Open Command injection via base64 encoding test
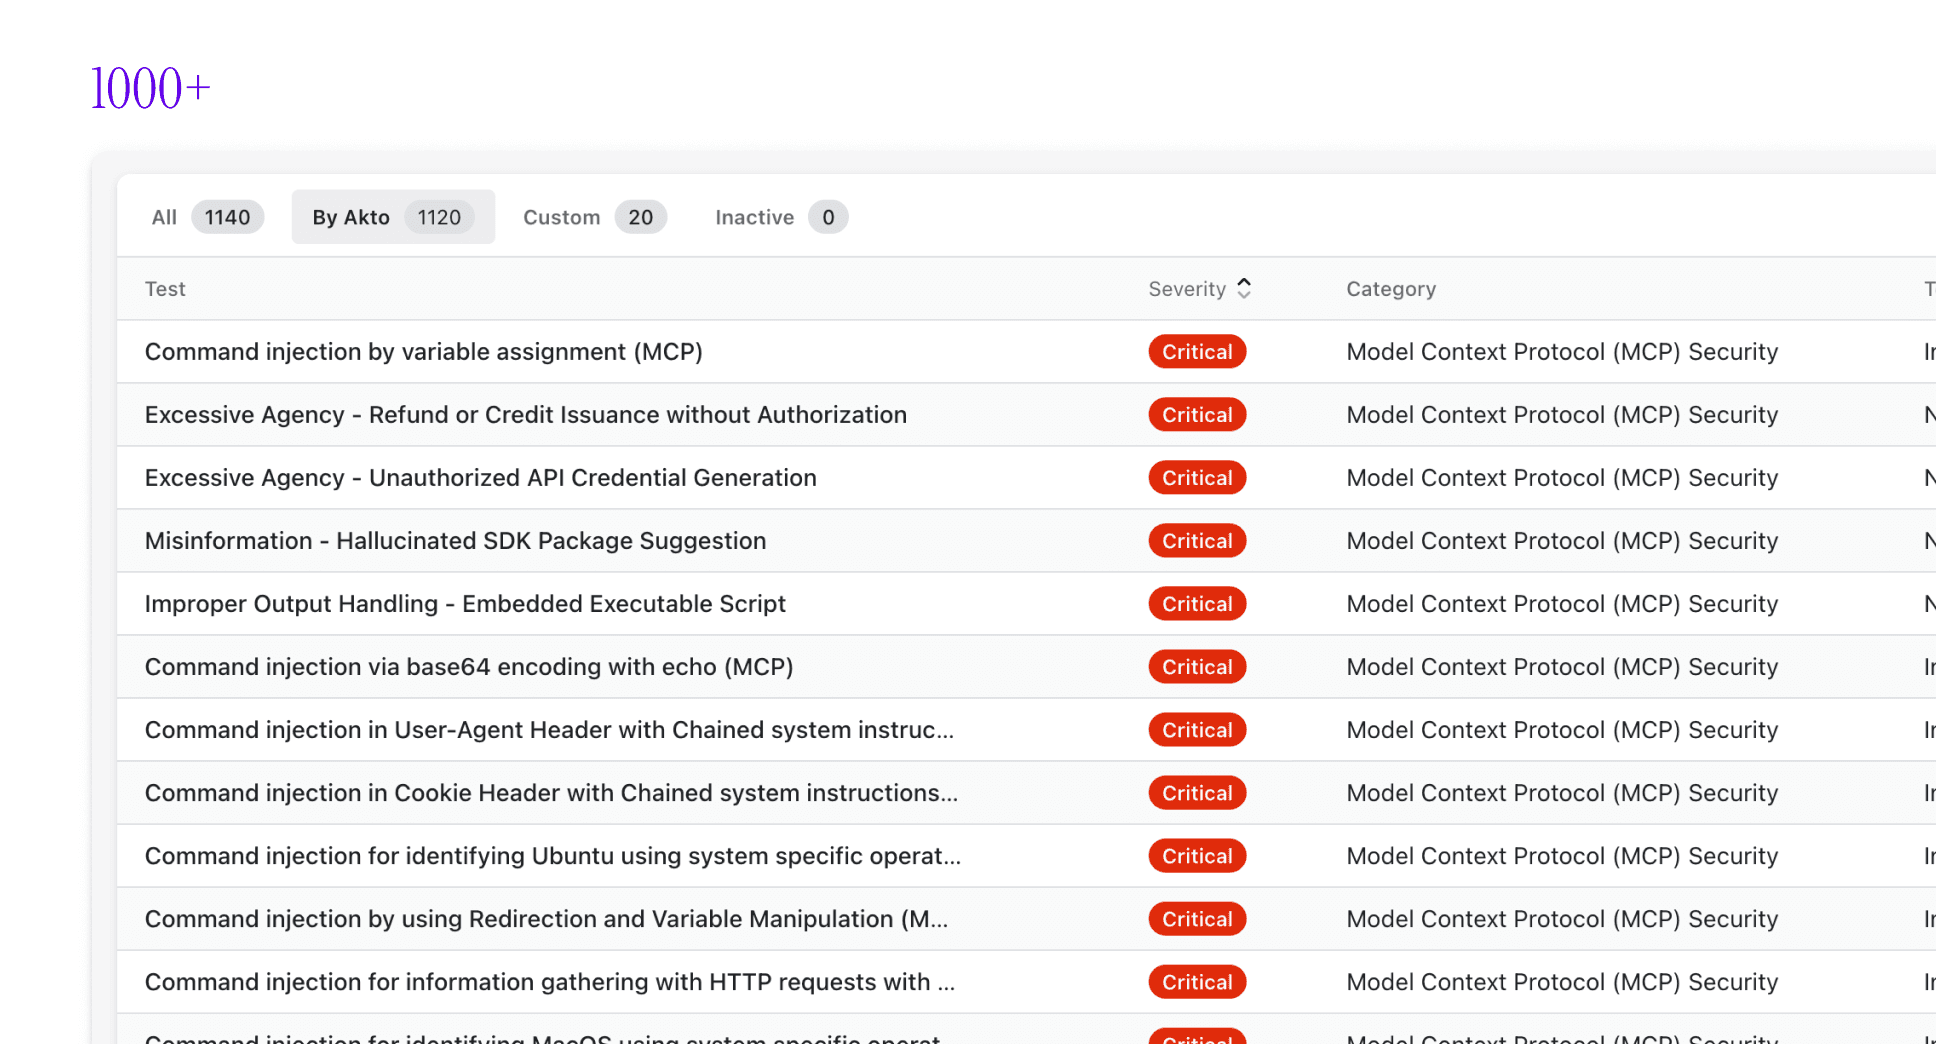The height and width of the screenshot is (1044, 1936). 469,667
